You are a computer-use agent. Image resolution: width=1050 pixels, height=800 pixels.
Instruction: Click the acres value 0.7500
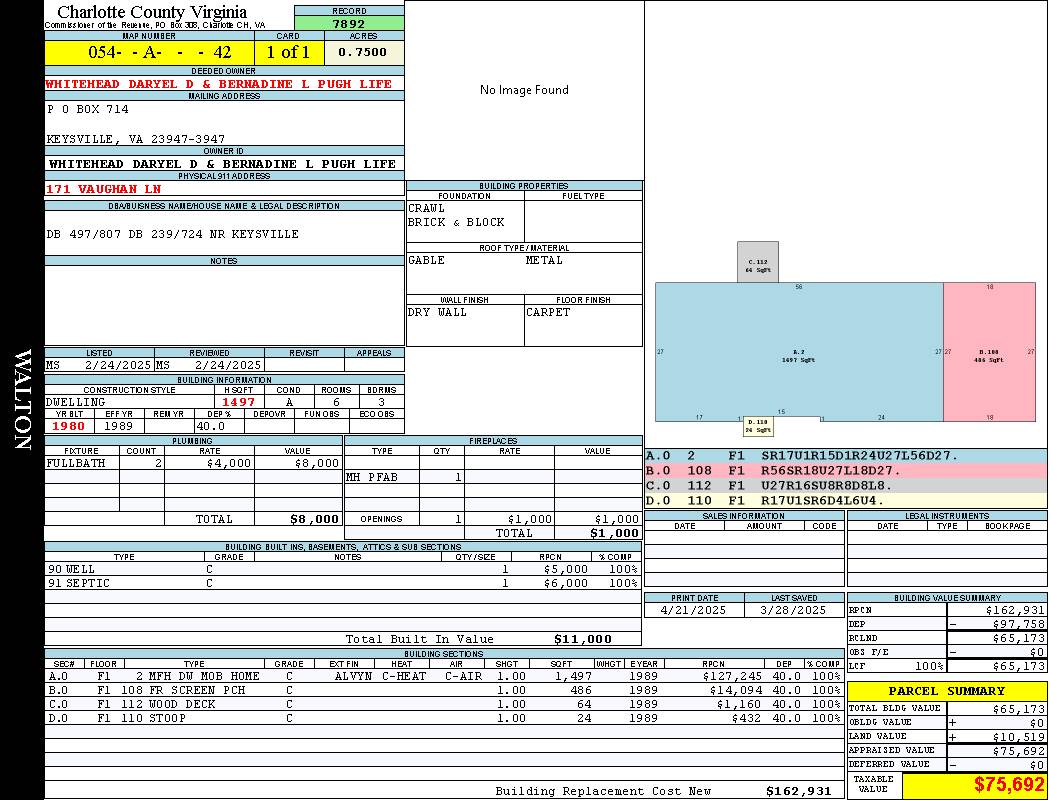pyautogui.click(x=363, y=52)
